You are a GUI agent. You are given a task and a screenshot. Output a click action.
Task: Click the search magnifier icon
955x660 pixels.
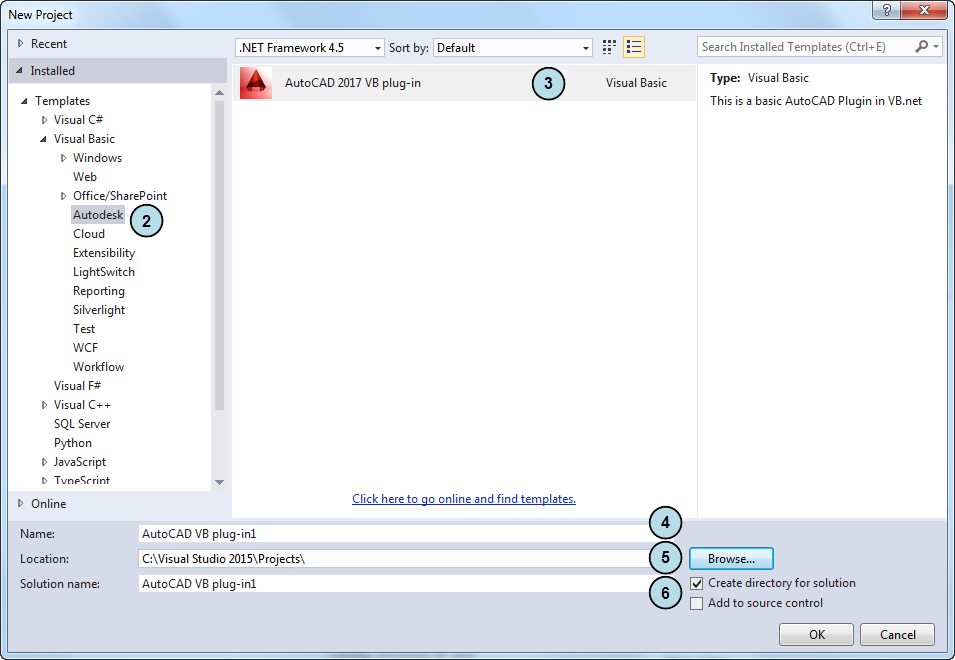[x=922, y=46]
